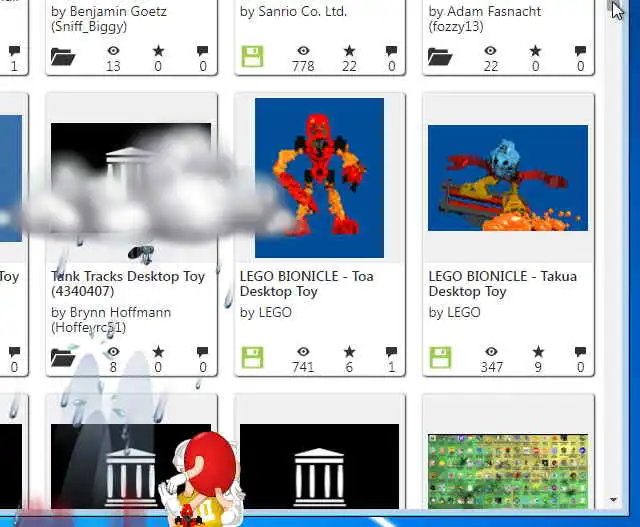
Task: Click the eye icon showing 347 views
Action: coord(491,351)
